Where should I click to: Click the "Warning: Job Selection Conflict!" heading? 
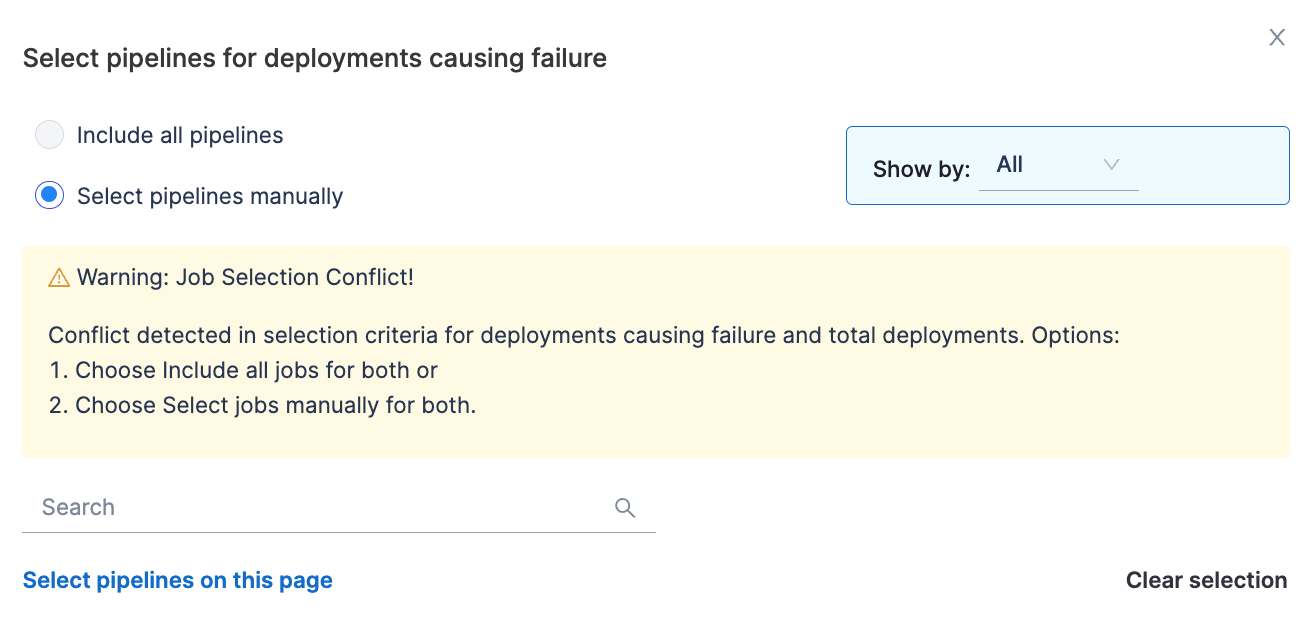(245, 278)
